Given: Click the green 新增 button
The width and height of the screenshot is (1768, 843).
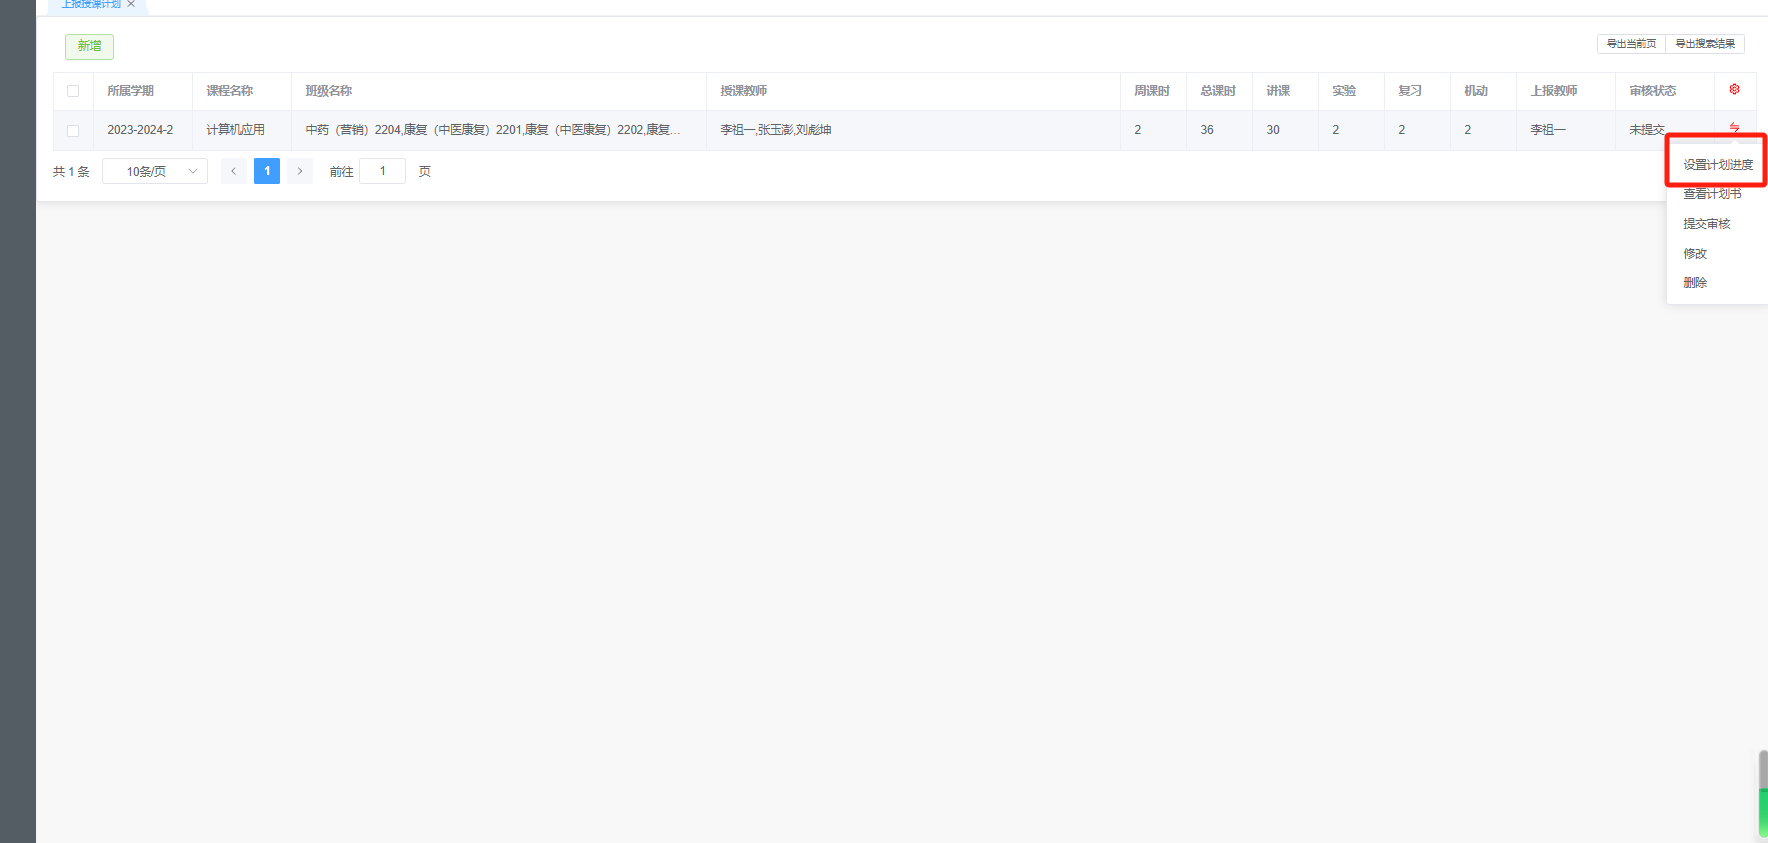Looking at the screenshot, I should (89, 46).
